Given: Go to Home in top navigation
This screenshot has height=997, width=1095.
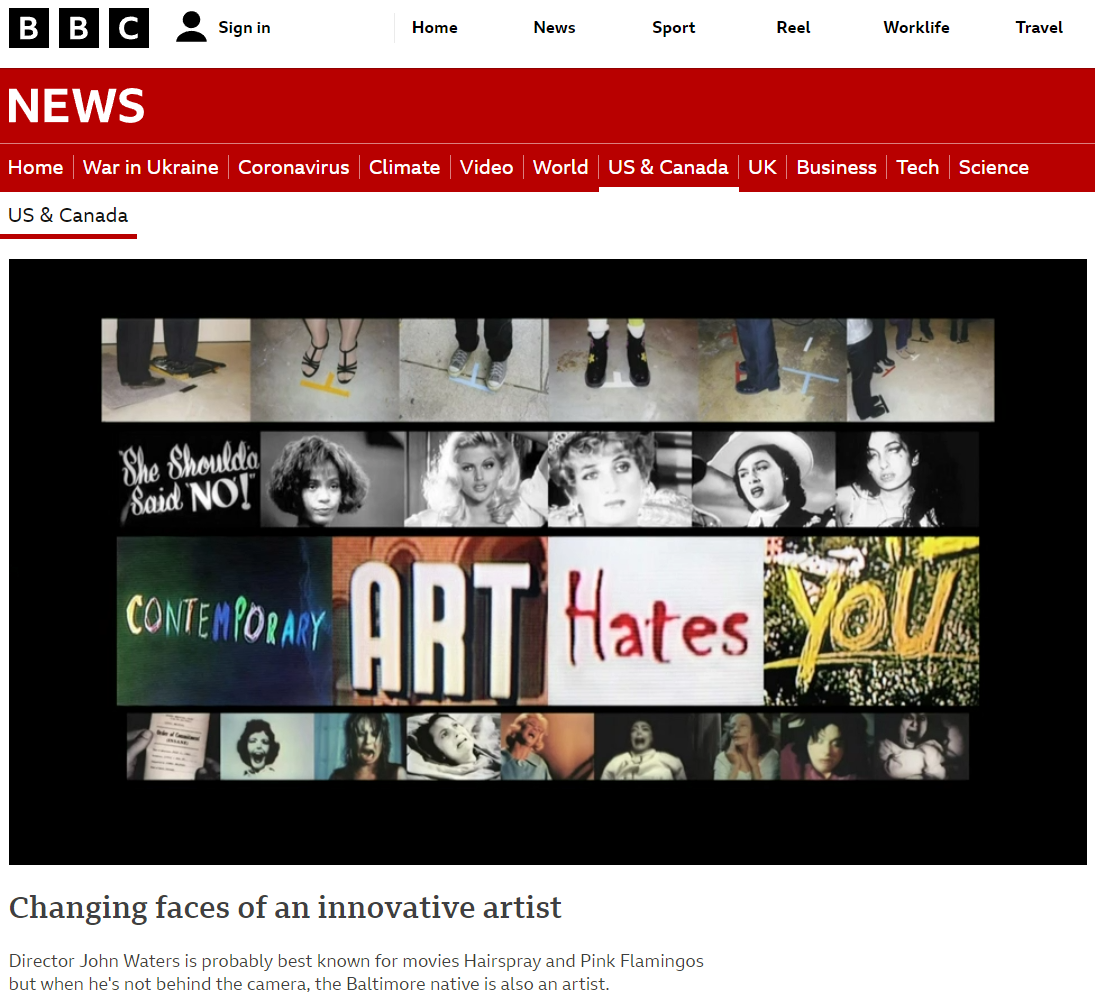Looking at the screenshot, I should pos(434,27).
